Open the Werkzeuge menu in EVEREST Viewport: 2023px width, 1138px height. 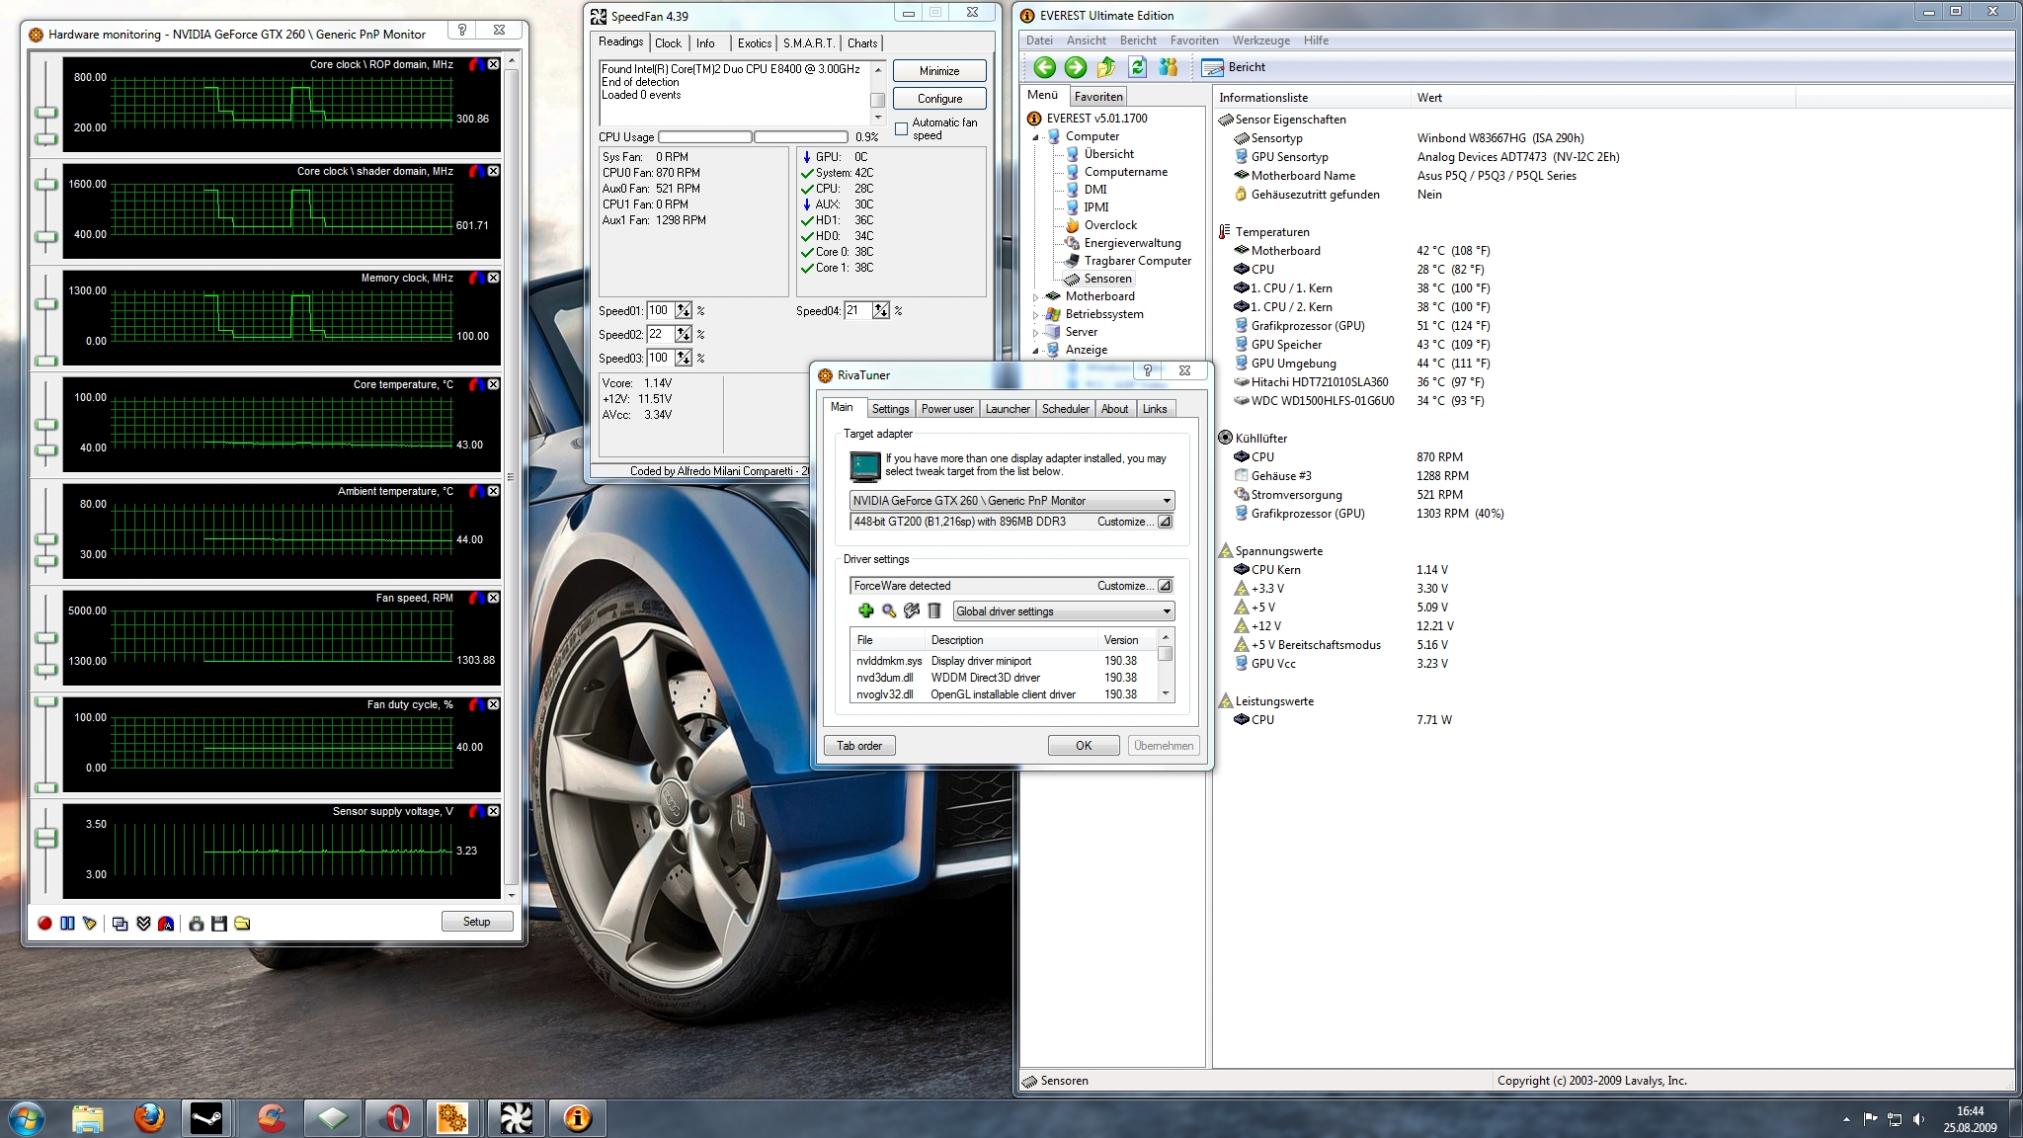1260,40
